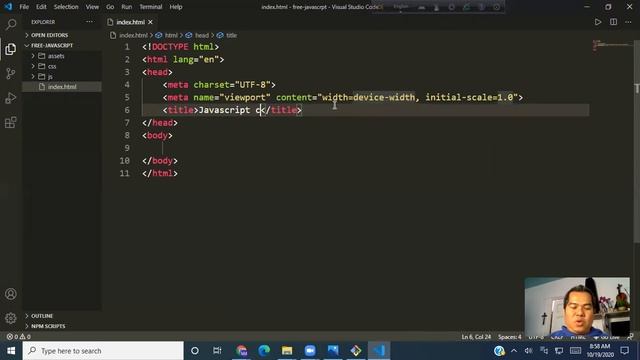640x360 pixels.
Task: Open the Search view in activity bar
Action: pos(11,24)
